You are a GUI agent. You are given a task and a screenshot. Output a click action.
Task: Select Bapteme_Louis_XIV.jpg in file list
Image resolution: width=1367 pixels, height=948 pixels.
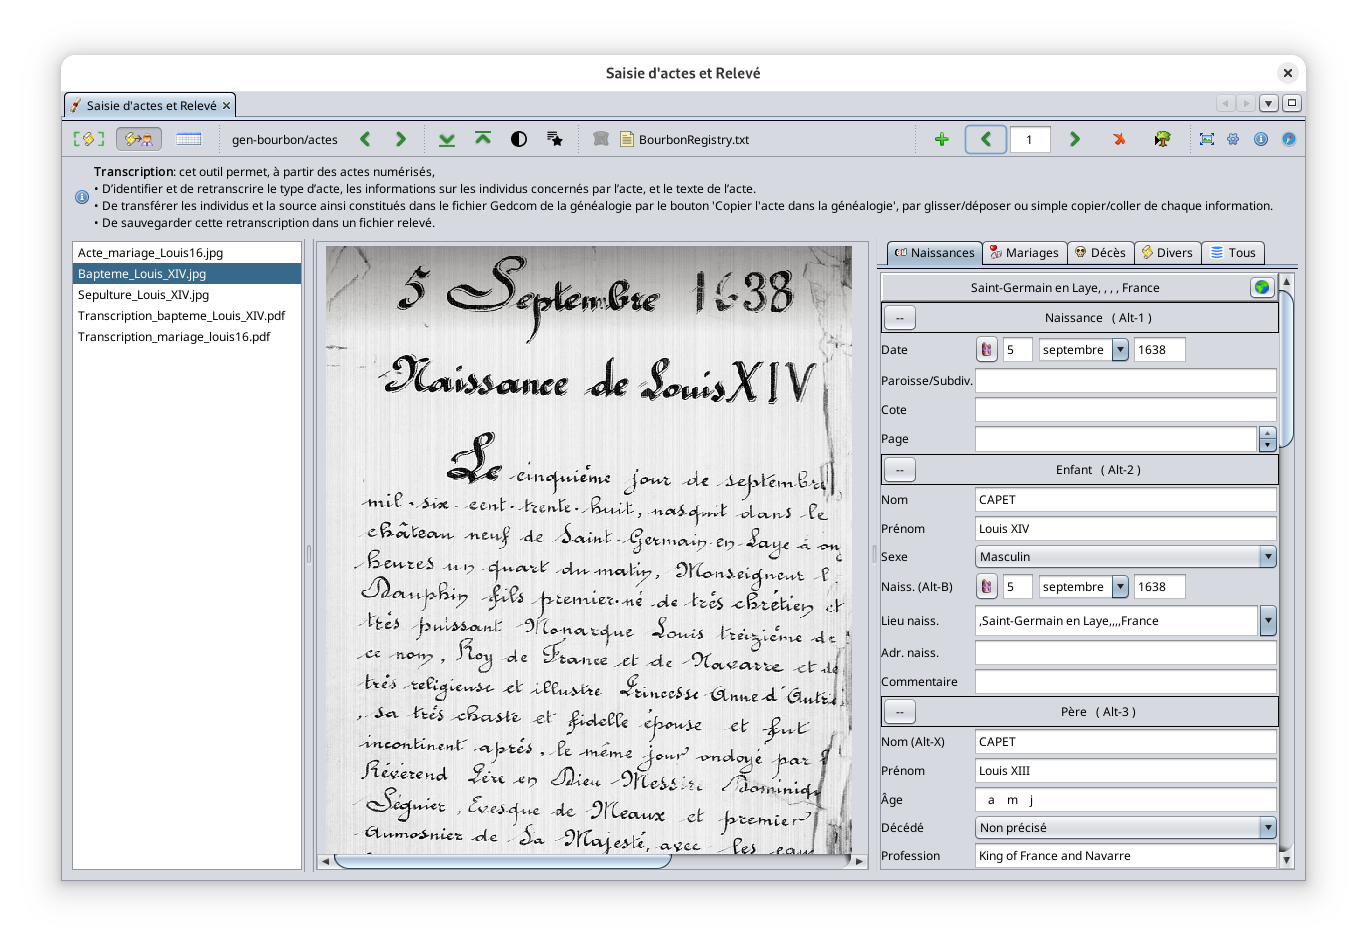[x=187, y=274]
